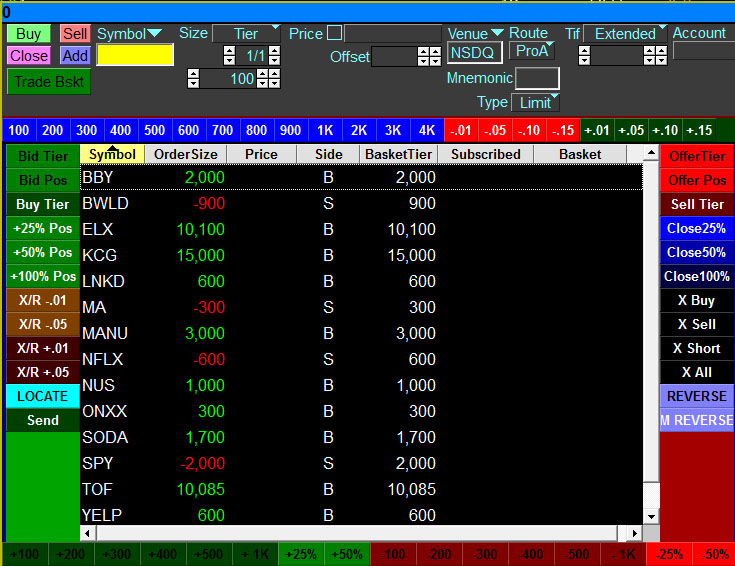Click the red -.01 price offset button
This screenshot has height=566, width=735.
(460, 130)
